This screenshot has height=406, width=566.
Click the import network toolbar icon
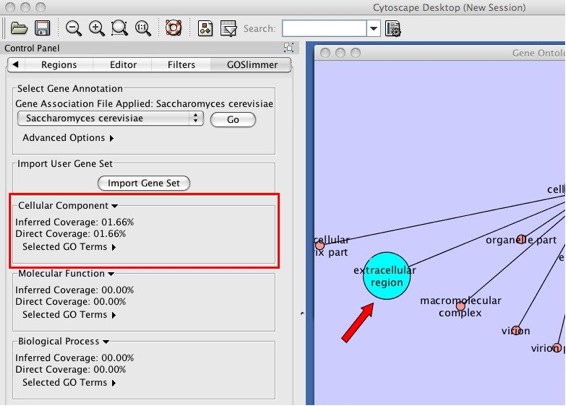coord(205,28)
